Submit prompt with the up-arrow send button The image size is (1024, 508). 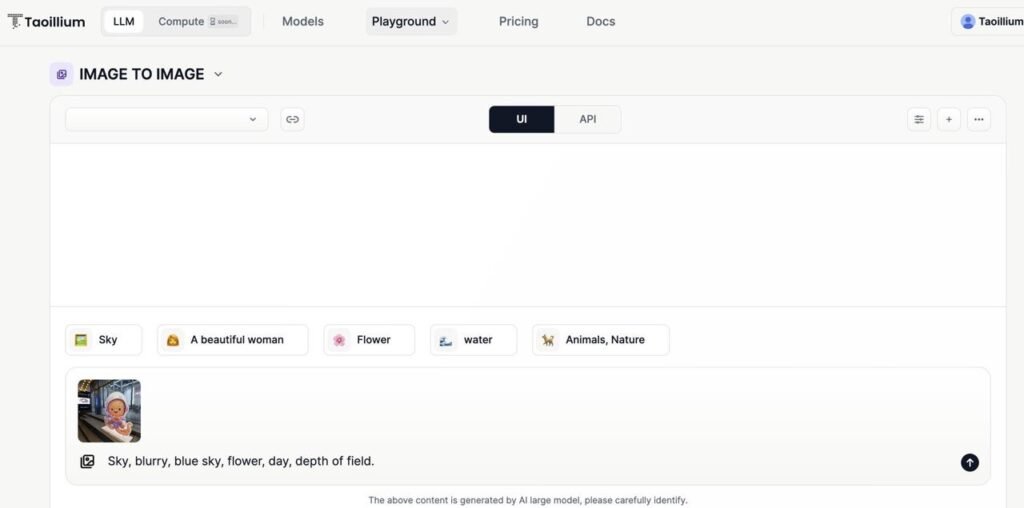(x=970, y=462)
